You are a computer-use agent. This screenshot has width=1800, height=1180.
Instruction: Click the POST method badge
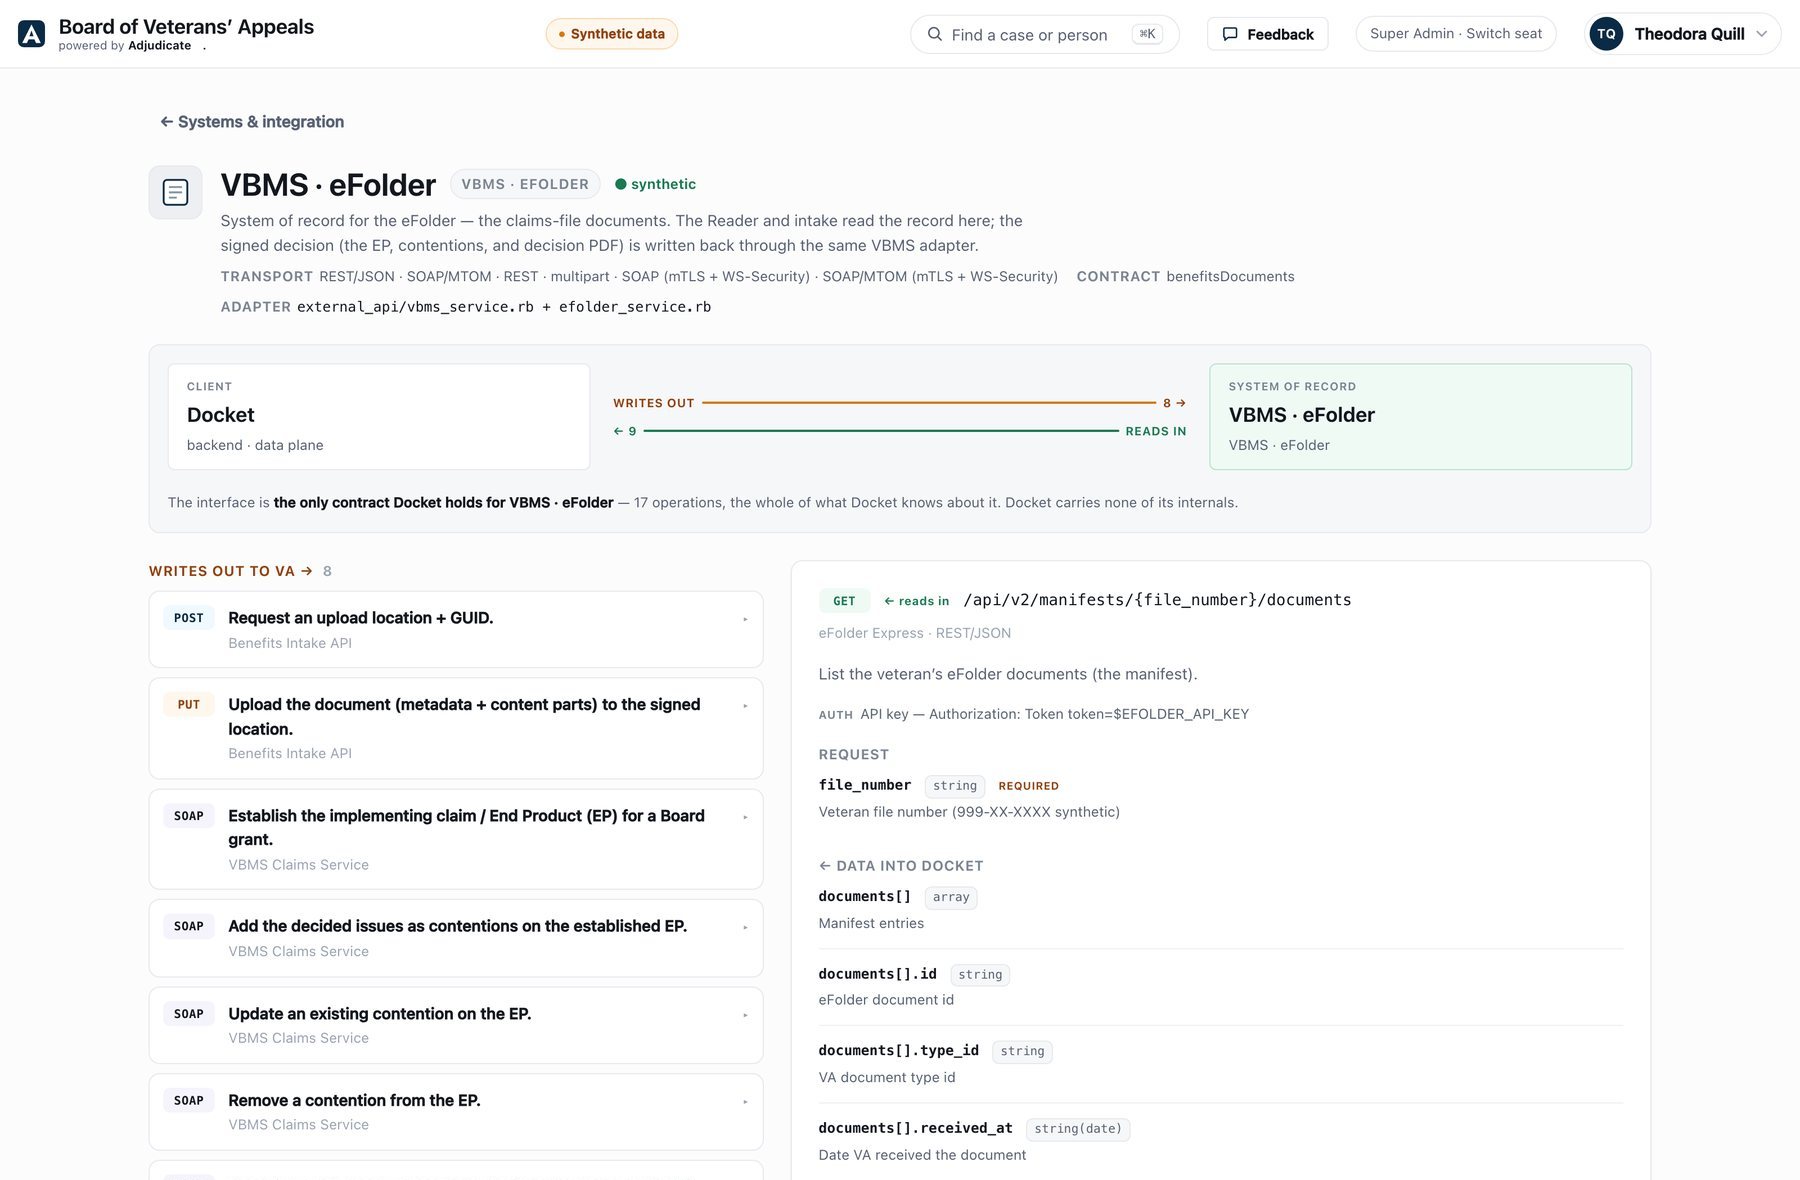point(188,618)
